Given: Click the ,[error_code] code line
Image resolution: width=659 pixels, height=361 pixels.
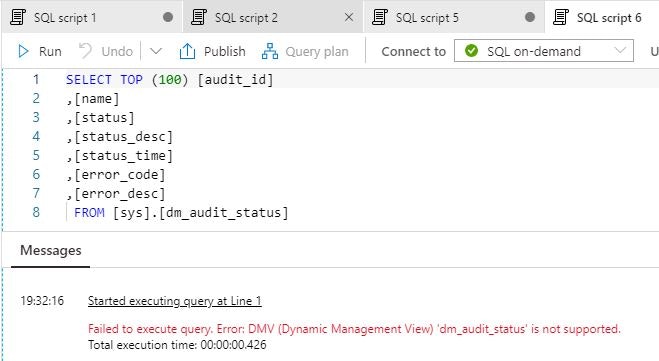Looking at the screenshot, I should point(116,174).
